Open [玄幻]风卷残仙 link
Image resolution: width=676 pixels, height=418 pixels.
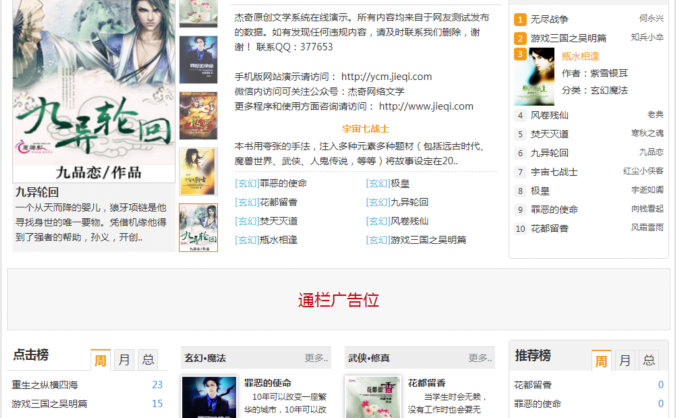click(x=397, y=221)
